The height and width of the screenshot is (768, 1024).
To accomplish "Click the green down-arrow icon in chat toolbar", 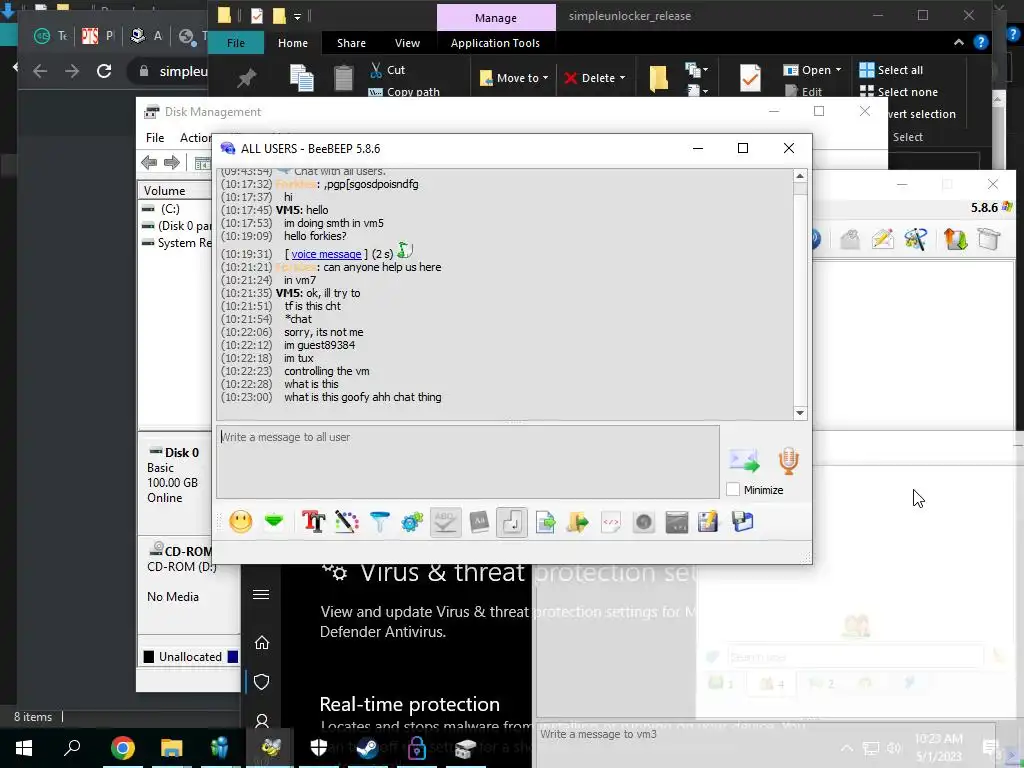I will pyautogui.click(x=274, y=521).
